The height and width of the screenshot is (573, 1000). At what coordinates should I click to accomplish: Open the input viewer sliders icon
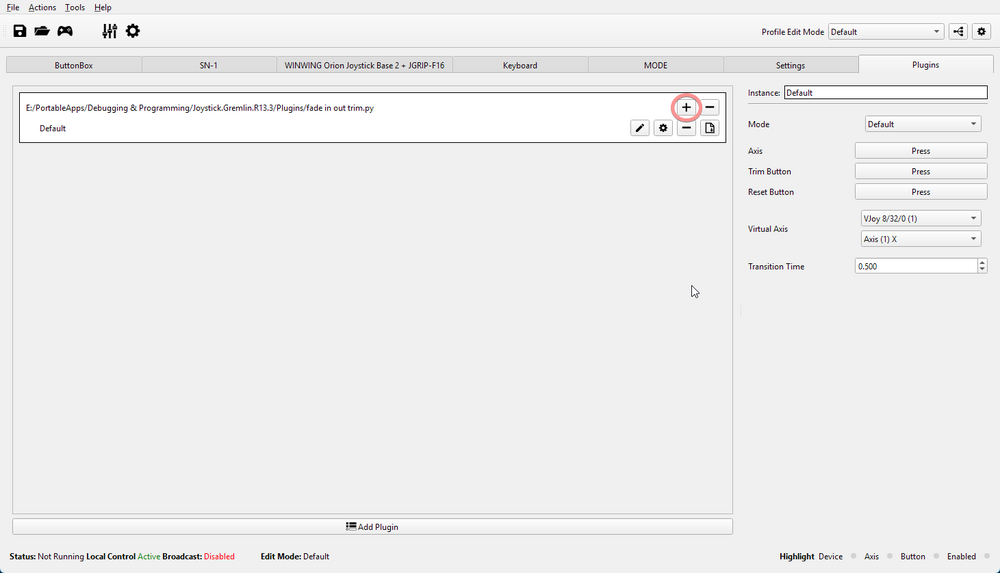(110, 31)
